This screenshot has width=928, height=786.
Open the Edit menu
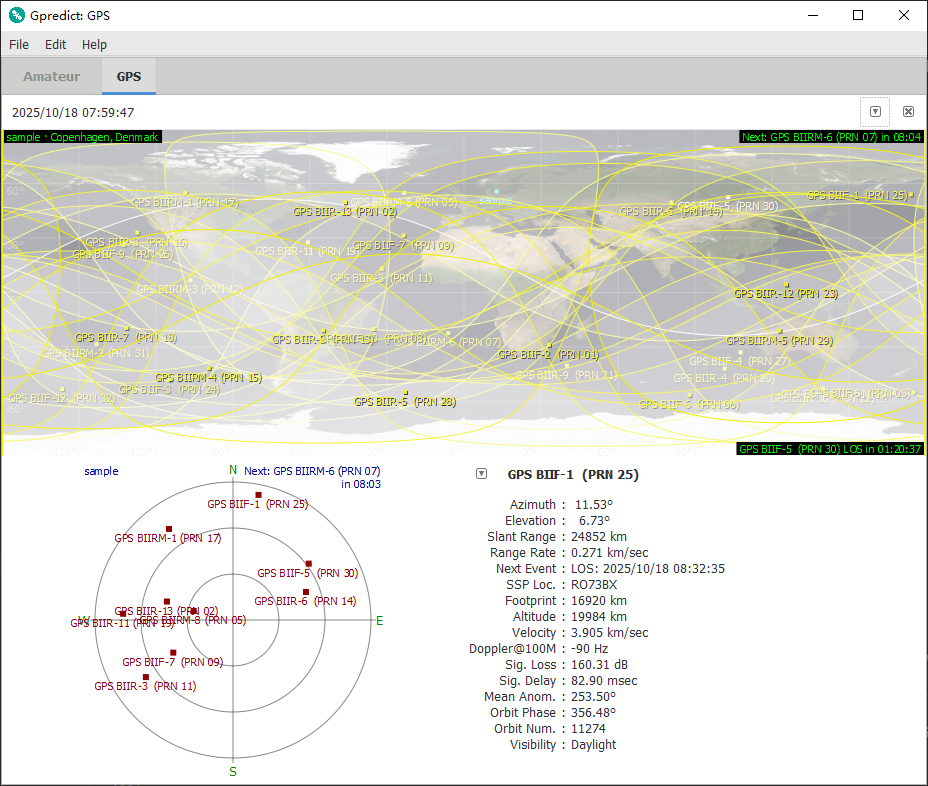tap(56, 44)
